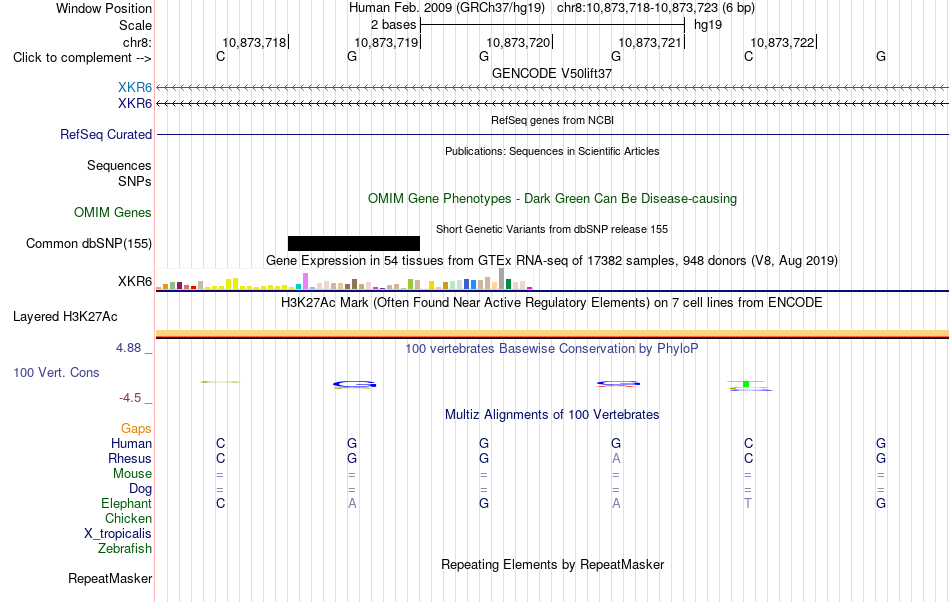The height and width of the screenshot is (602, 950).
Task: Click the GTEx Gene Expression track title
Action: [552, 260]
